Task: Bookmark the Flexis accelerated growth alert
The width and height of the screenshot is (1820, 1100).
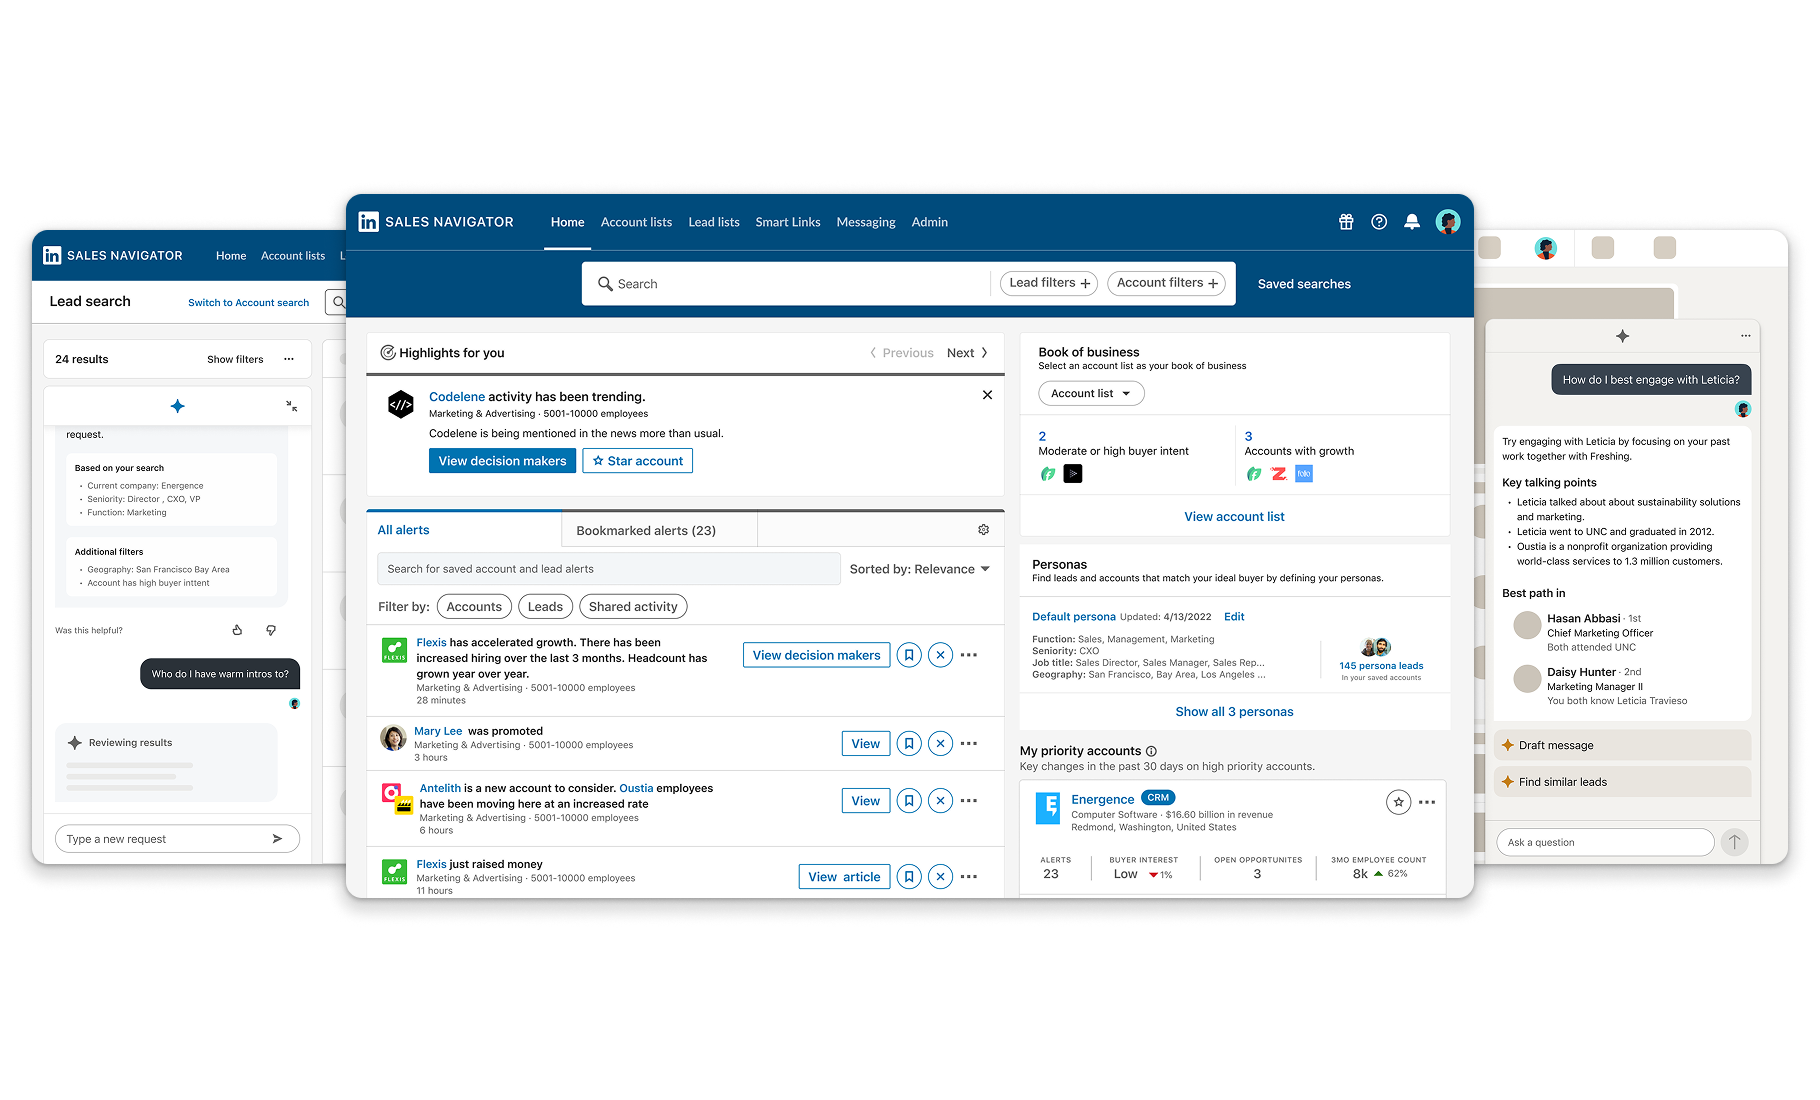Action: pos(909,655)
